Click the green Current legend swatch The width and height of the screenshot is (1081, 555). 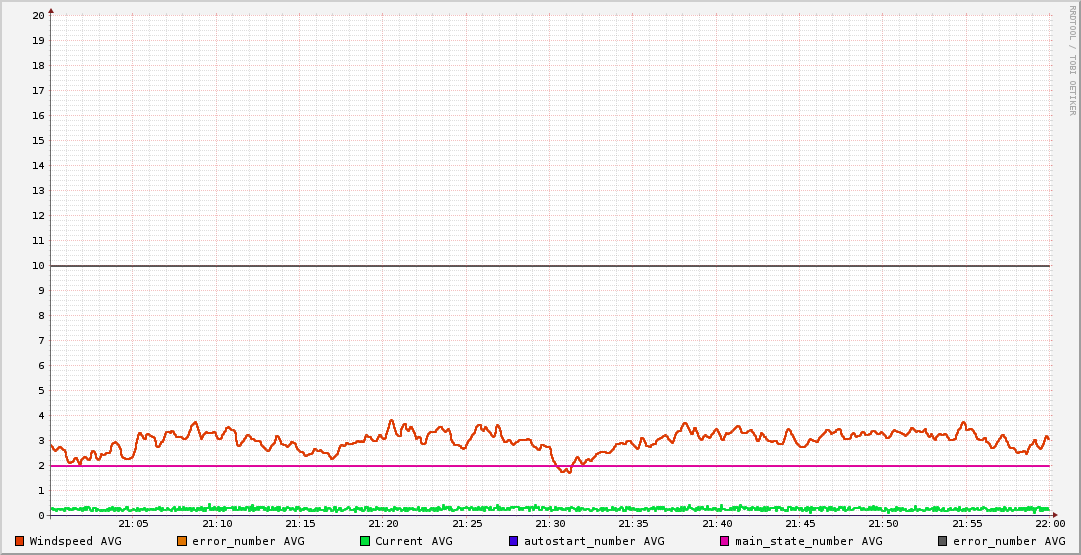(x=365, y=541)
